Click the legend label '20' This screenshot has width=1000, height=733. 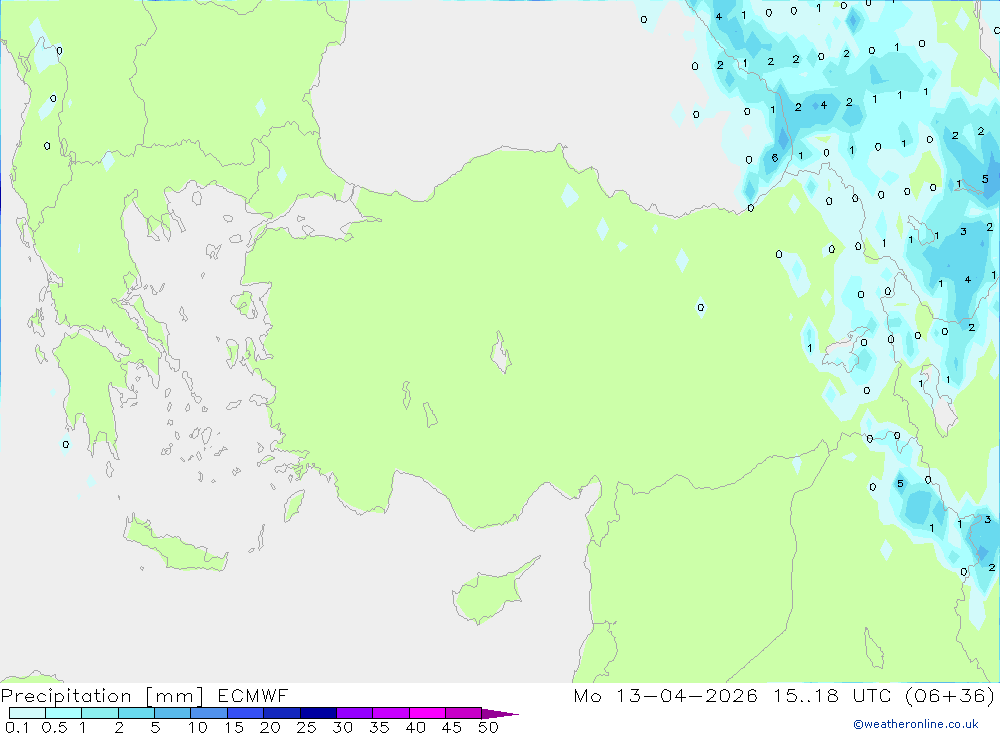click(x=270, y=727)
